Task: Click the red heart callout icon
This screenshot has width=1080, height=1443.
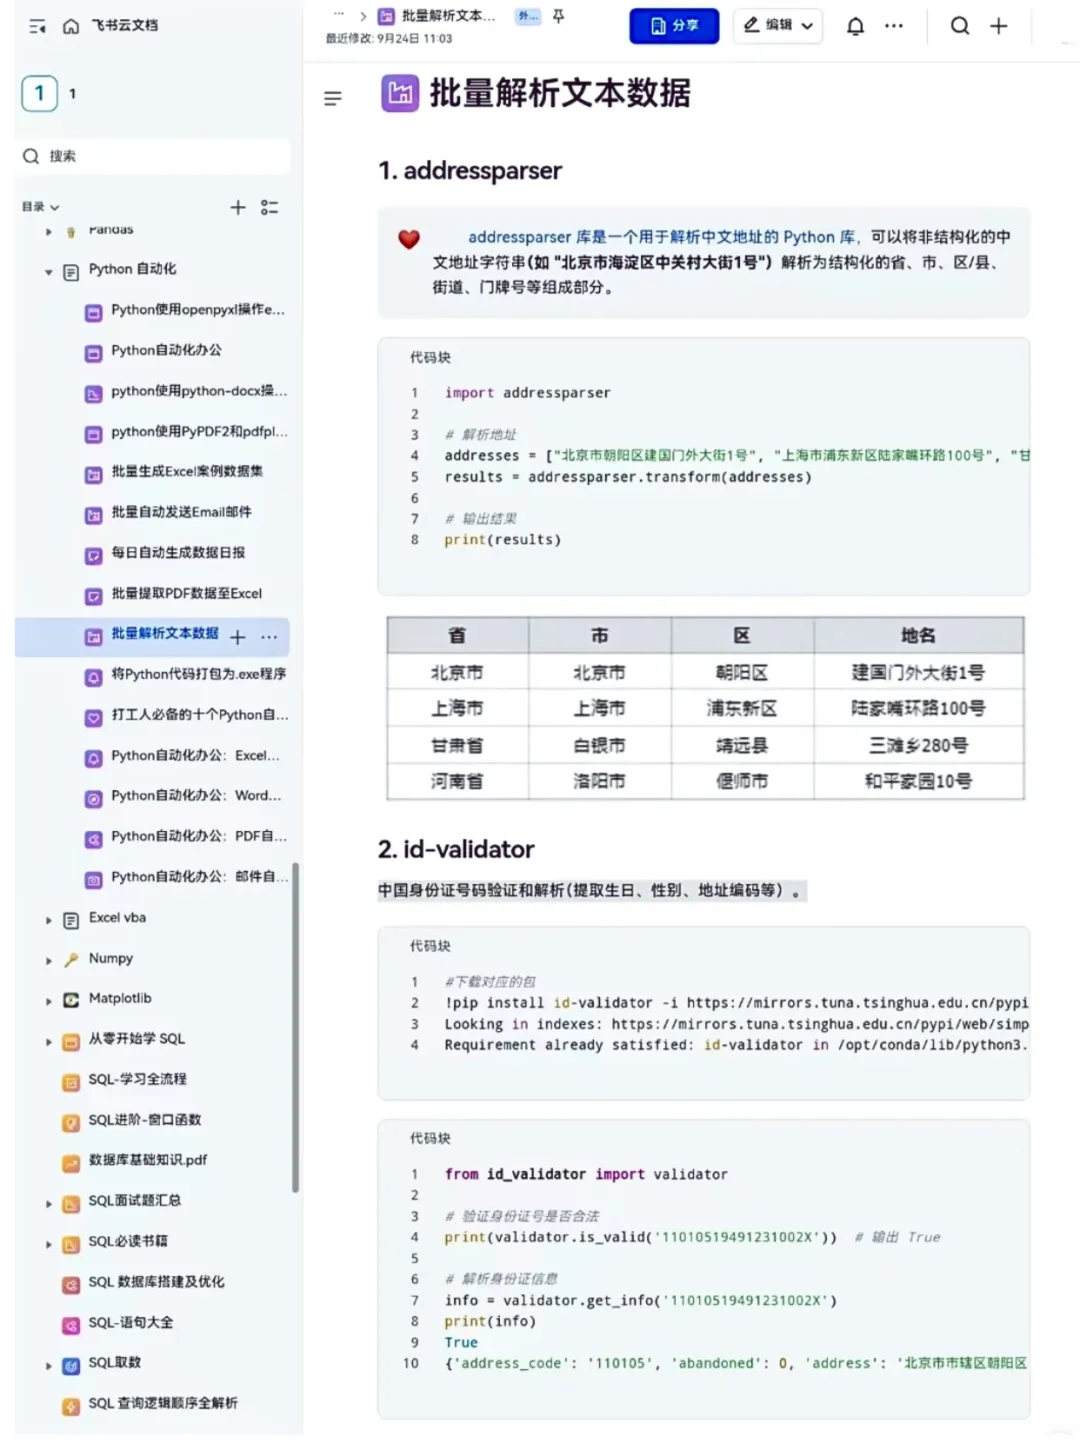Action: point(409,239)
